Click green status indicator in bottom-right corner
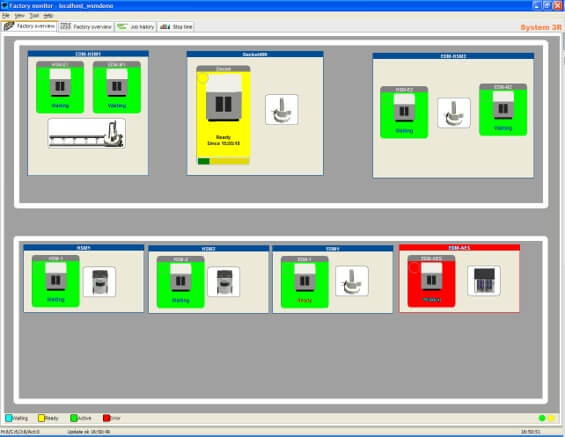 [542, 418]
